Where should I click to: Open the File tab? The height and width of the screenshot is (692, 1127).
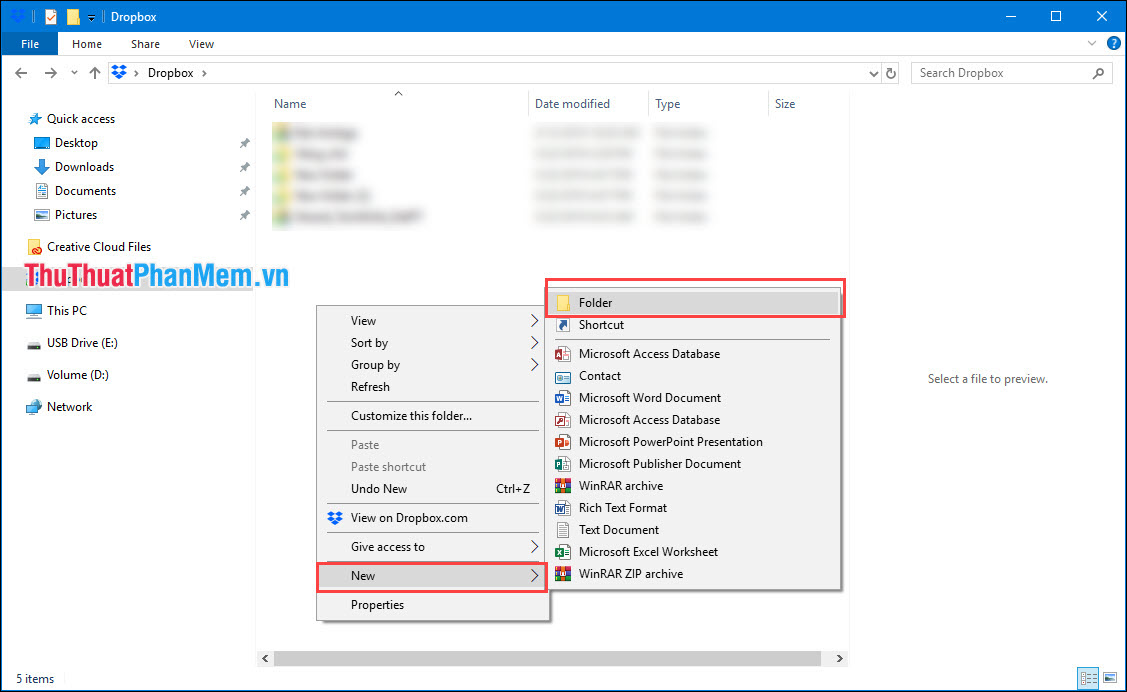click(x=30, y=44)
